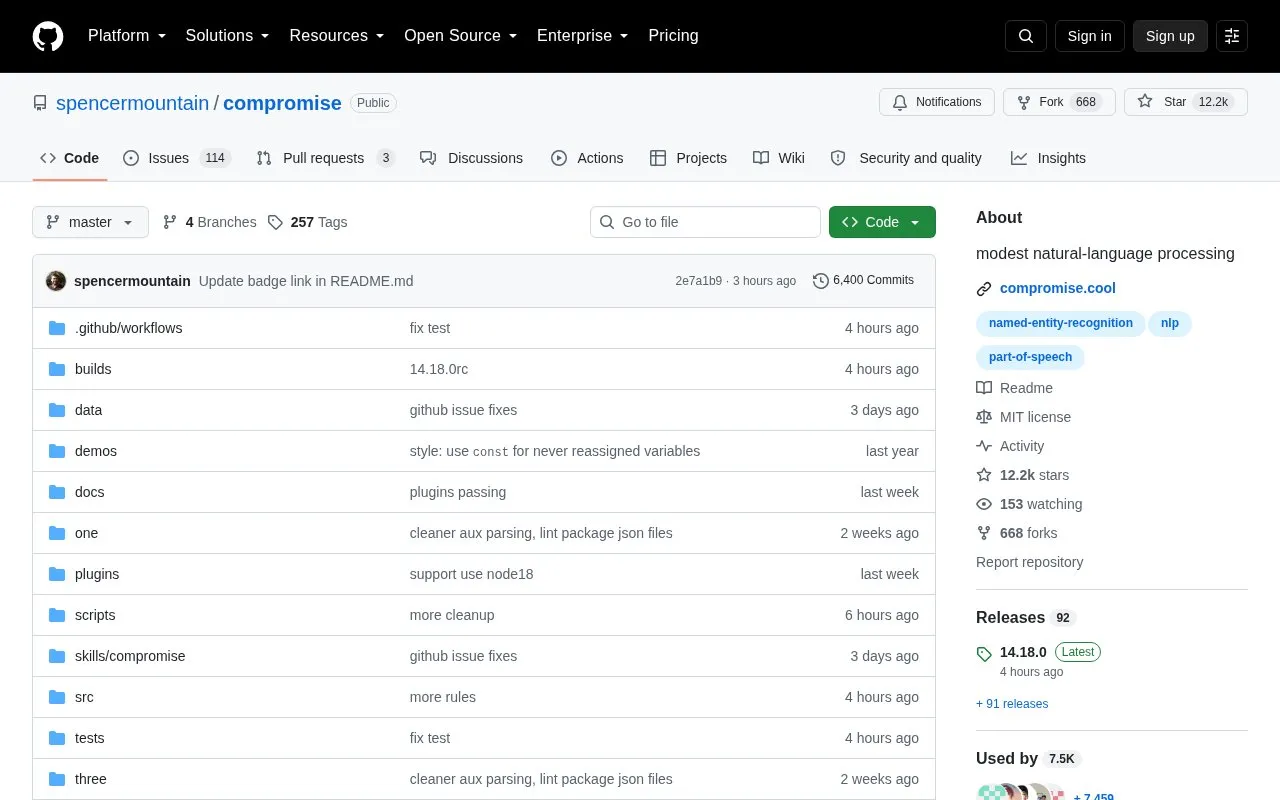
Task: Switch to the Pull requests tab
Action: point(325,158)
